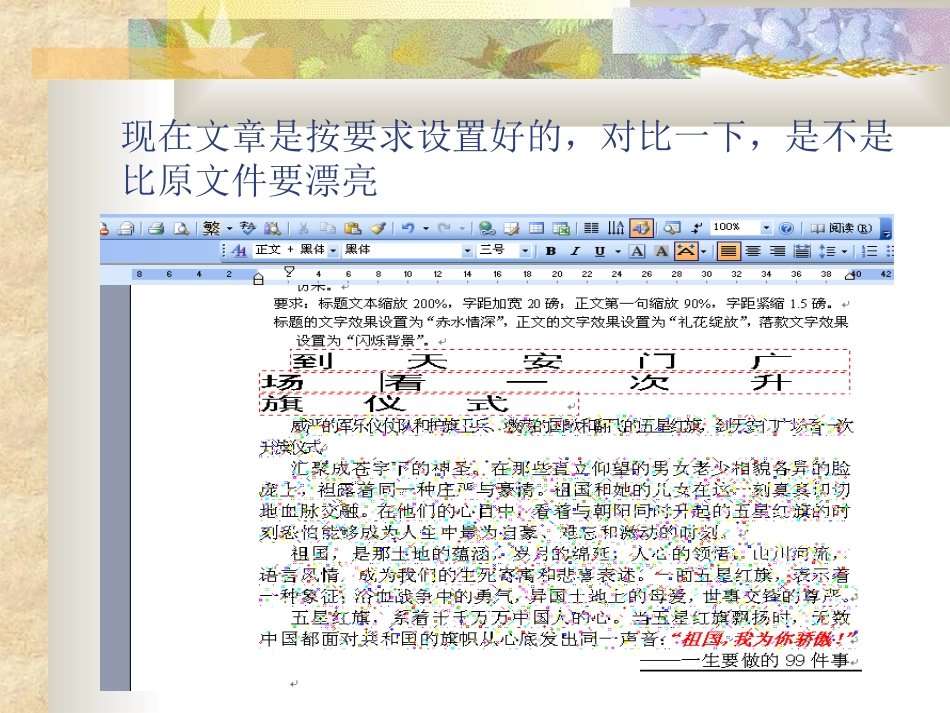Image resolution: width=950 pixels, height=713 pixels.
Task: Click the Copy icon
Action: click(328, 228)
